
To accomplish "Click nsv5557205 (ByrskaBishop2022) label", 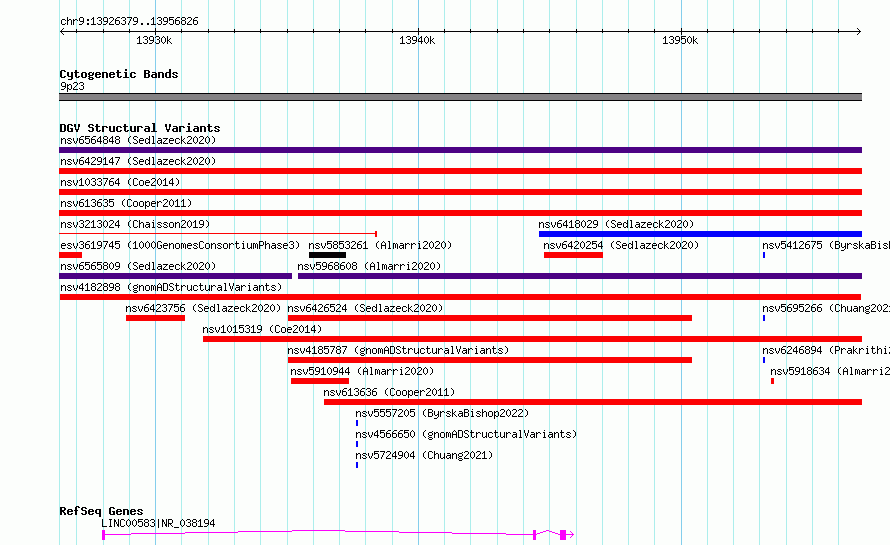I will pos(442,413).
